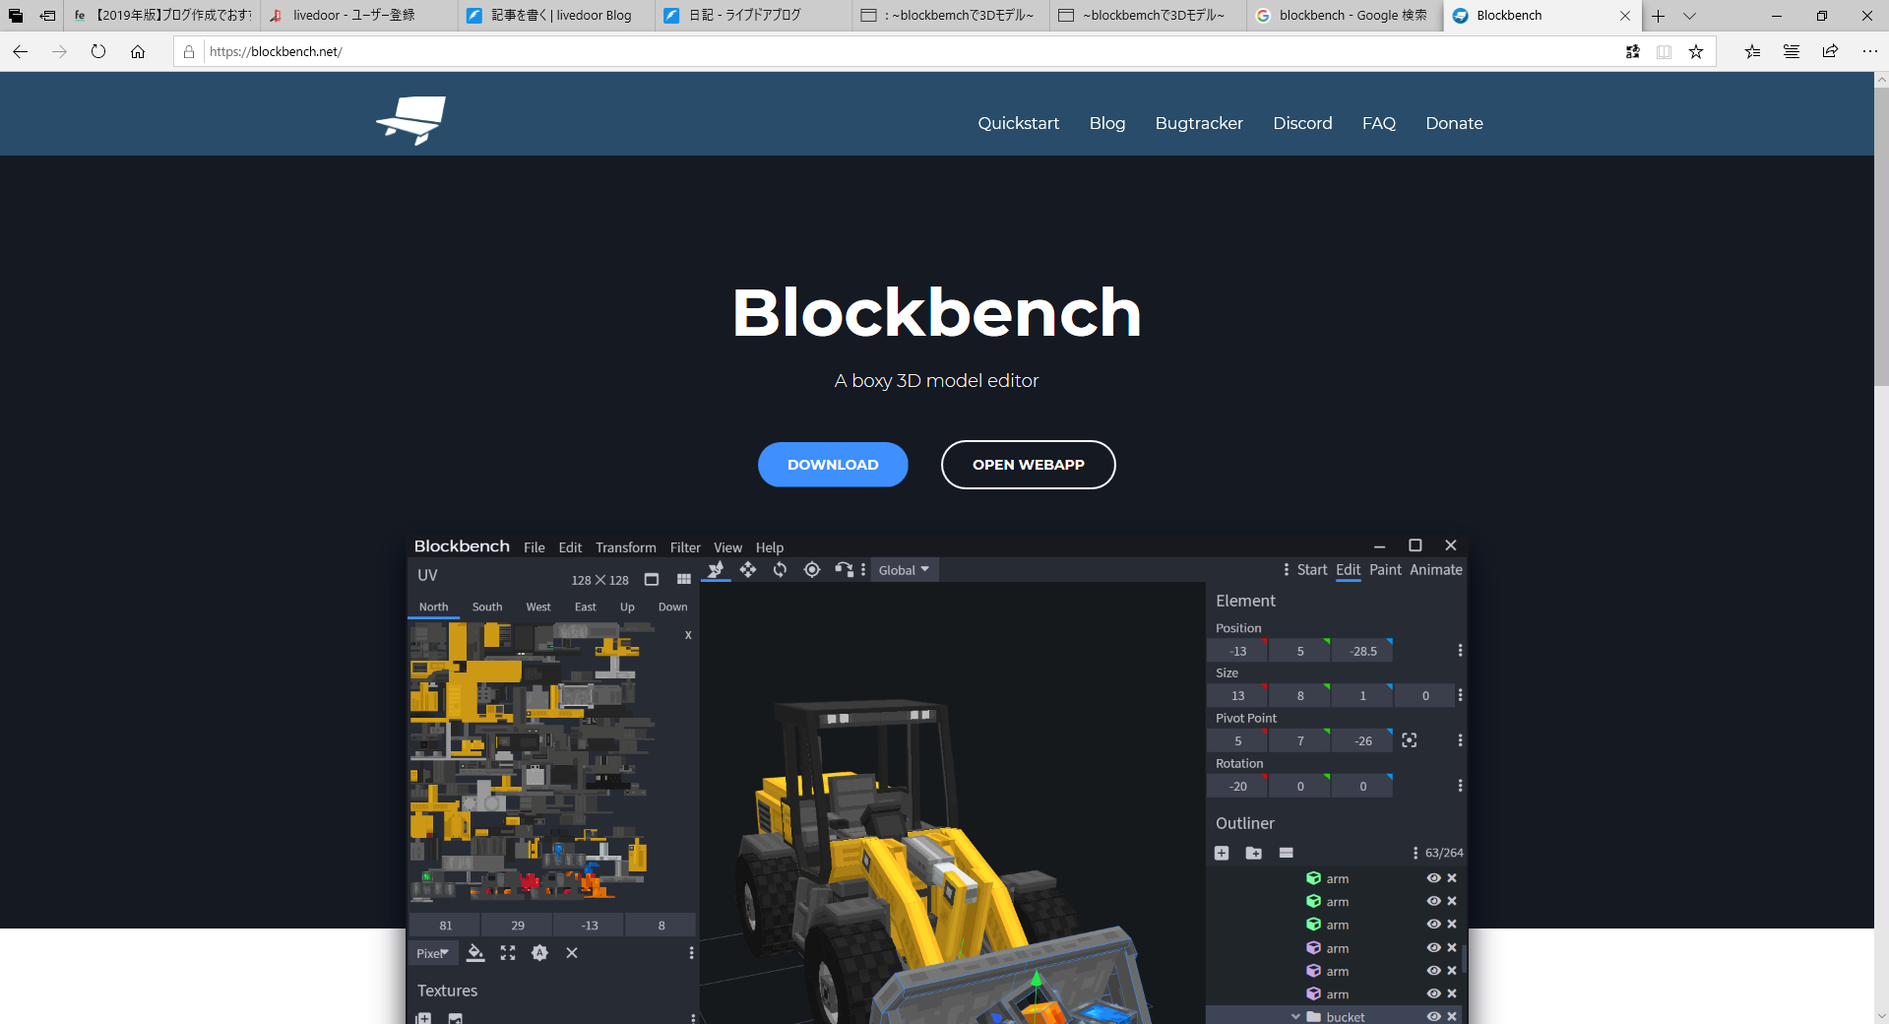Image resolution: width=1889 pixels, height=1024 pixels.
Task: Open the Global transform space dropdown
Action: pyautogui.click(x=904, y=570)
